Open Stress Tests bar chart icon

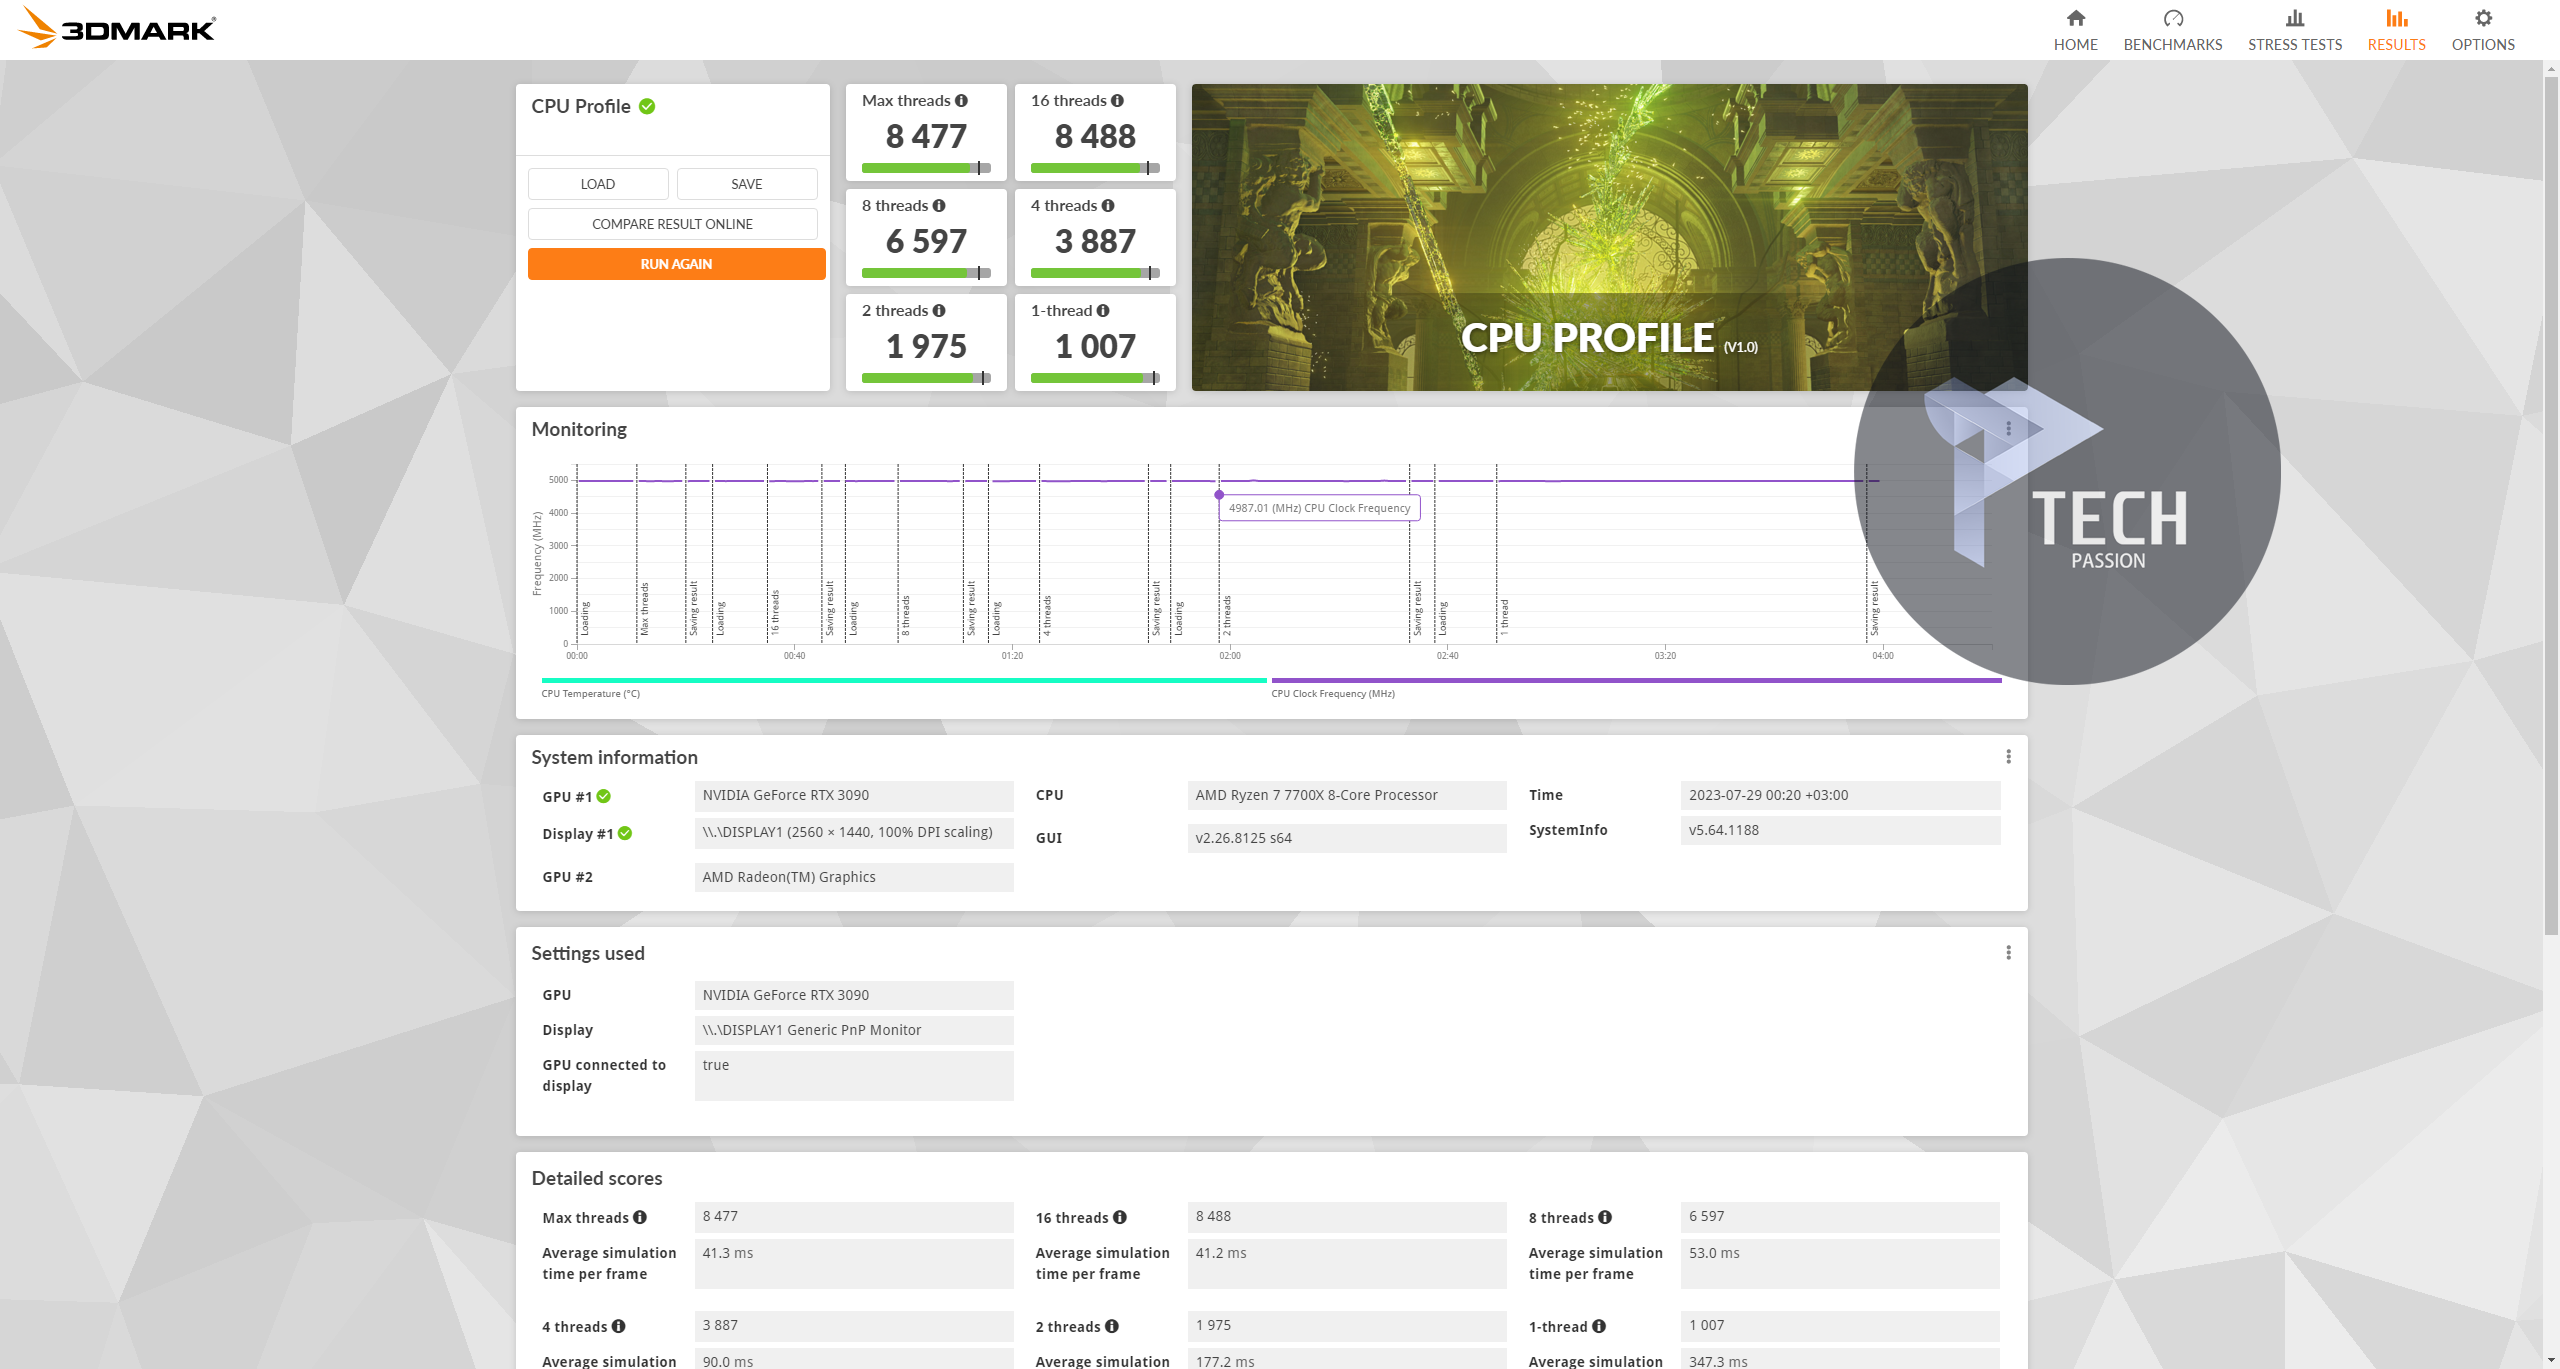2294,18
